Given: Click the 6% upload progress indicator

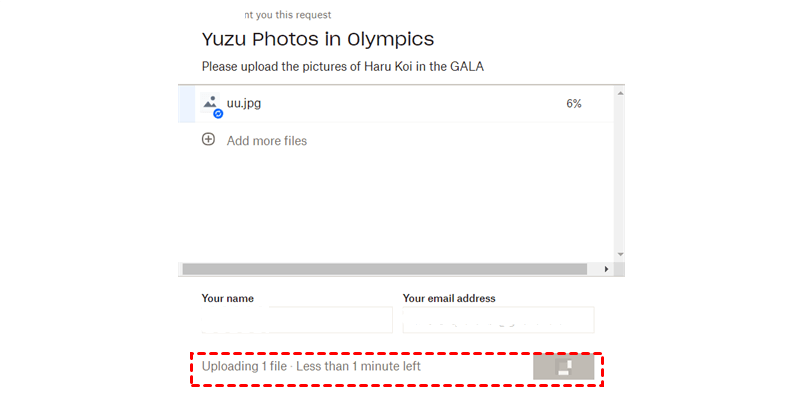Looking at the screenshot, I should click(x=574, y=103).
